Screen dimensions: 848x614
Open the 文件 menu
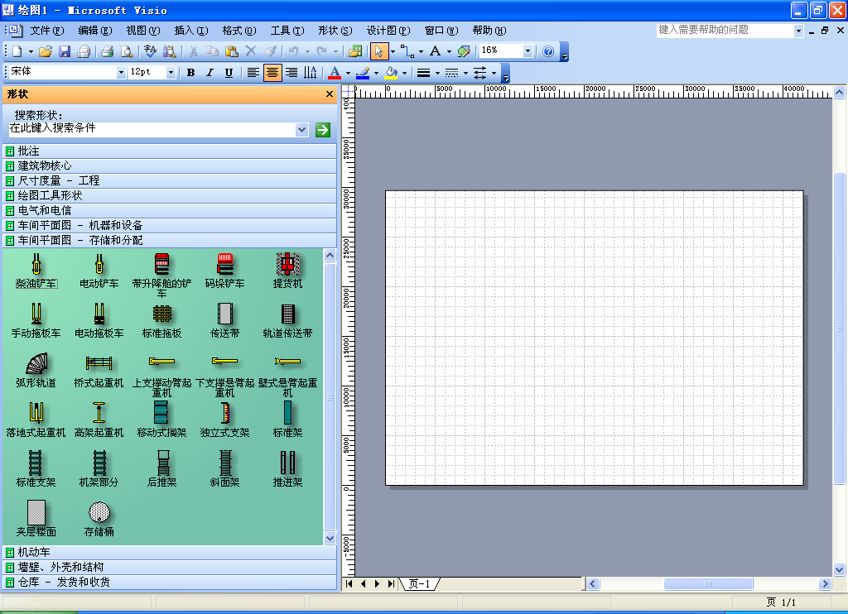click(47, 31)
